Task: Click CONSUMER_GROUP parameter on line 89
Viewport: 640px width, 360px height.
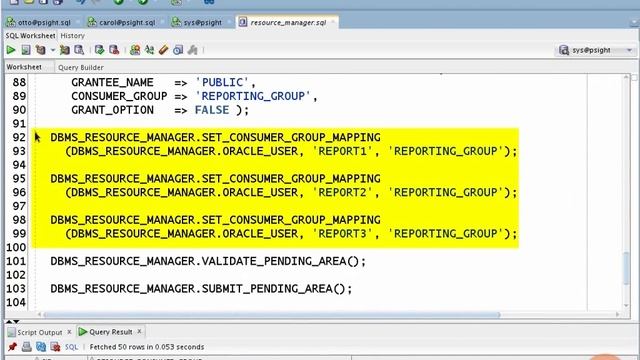Action: [119, 96]
